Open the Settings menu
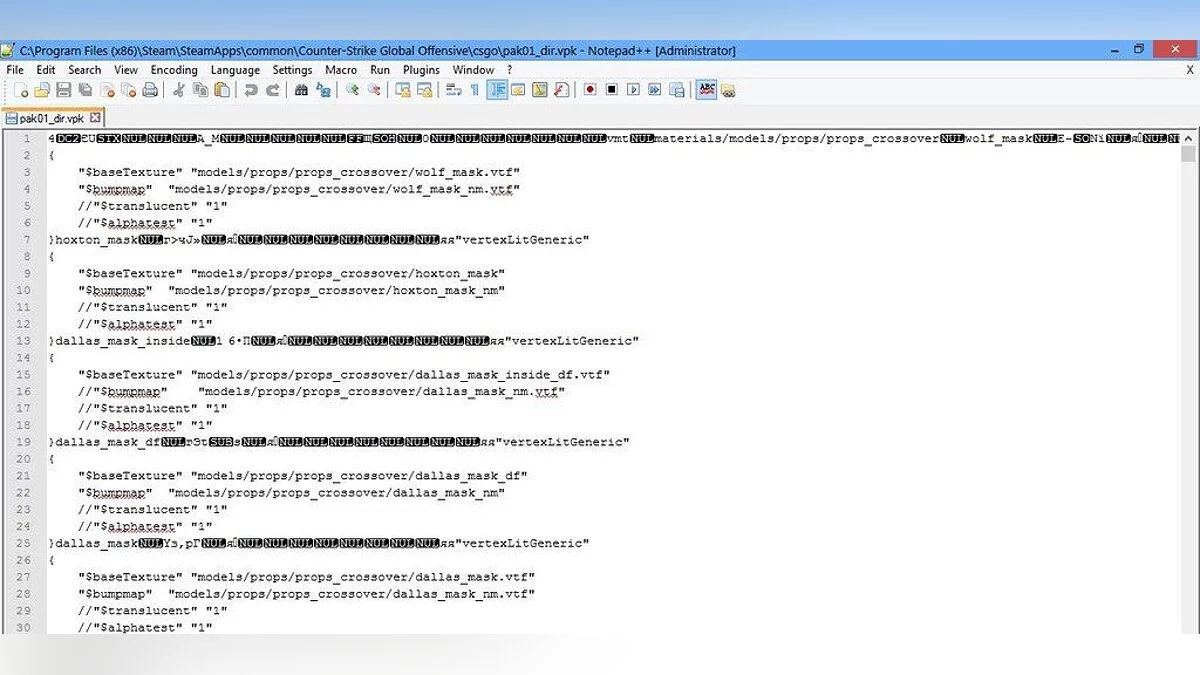The height and width of the screenshot is (675, 1200). [292, 70]
